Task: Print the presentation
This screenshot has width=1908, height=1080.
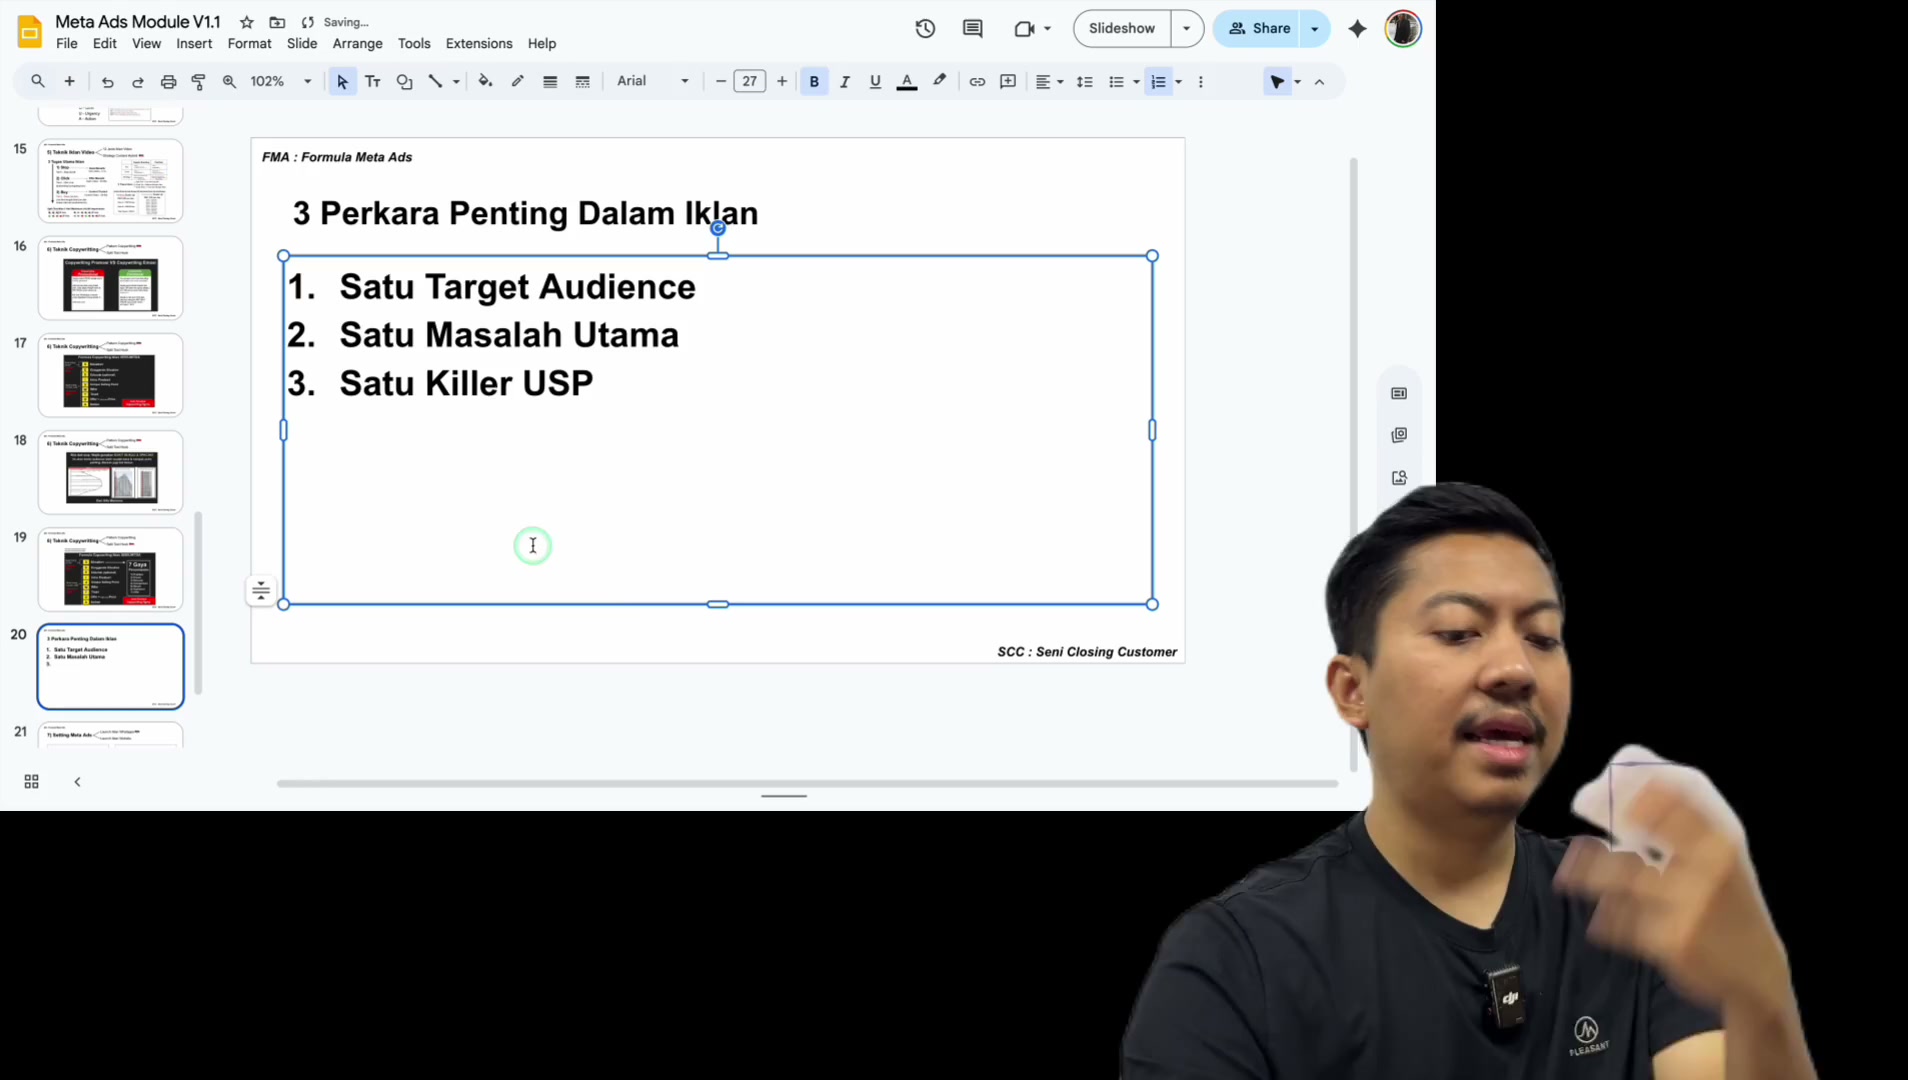Action: tap(168, 82)
